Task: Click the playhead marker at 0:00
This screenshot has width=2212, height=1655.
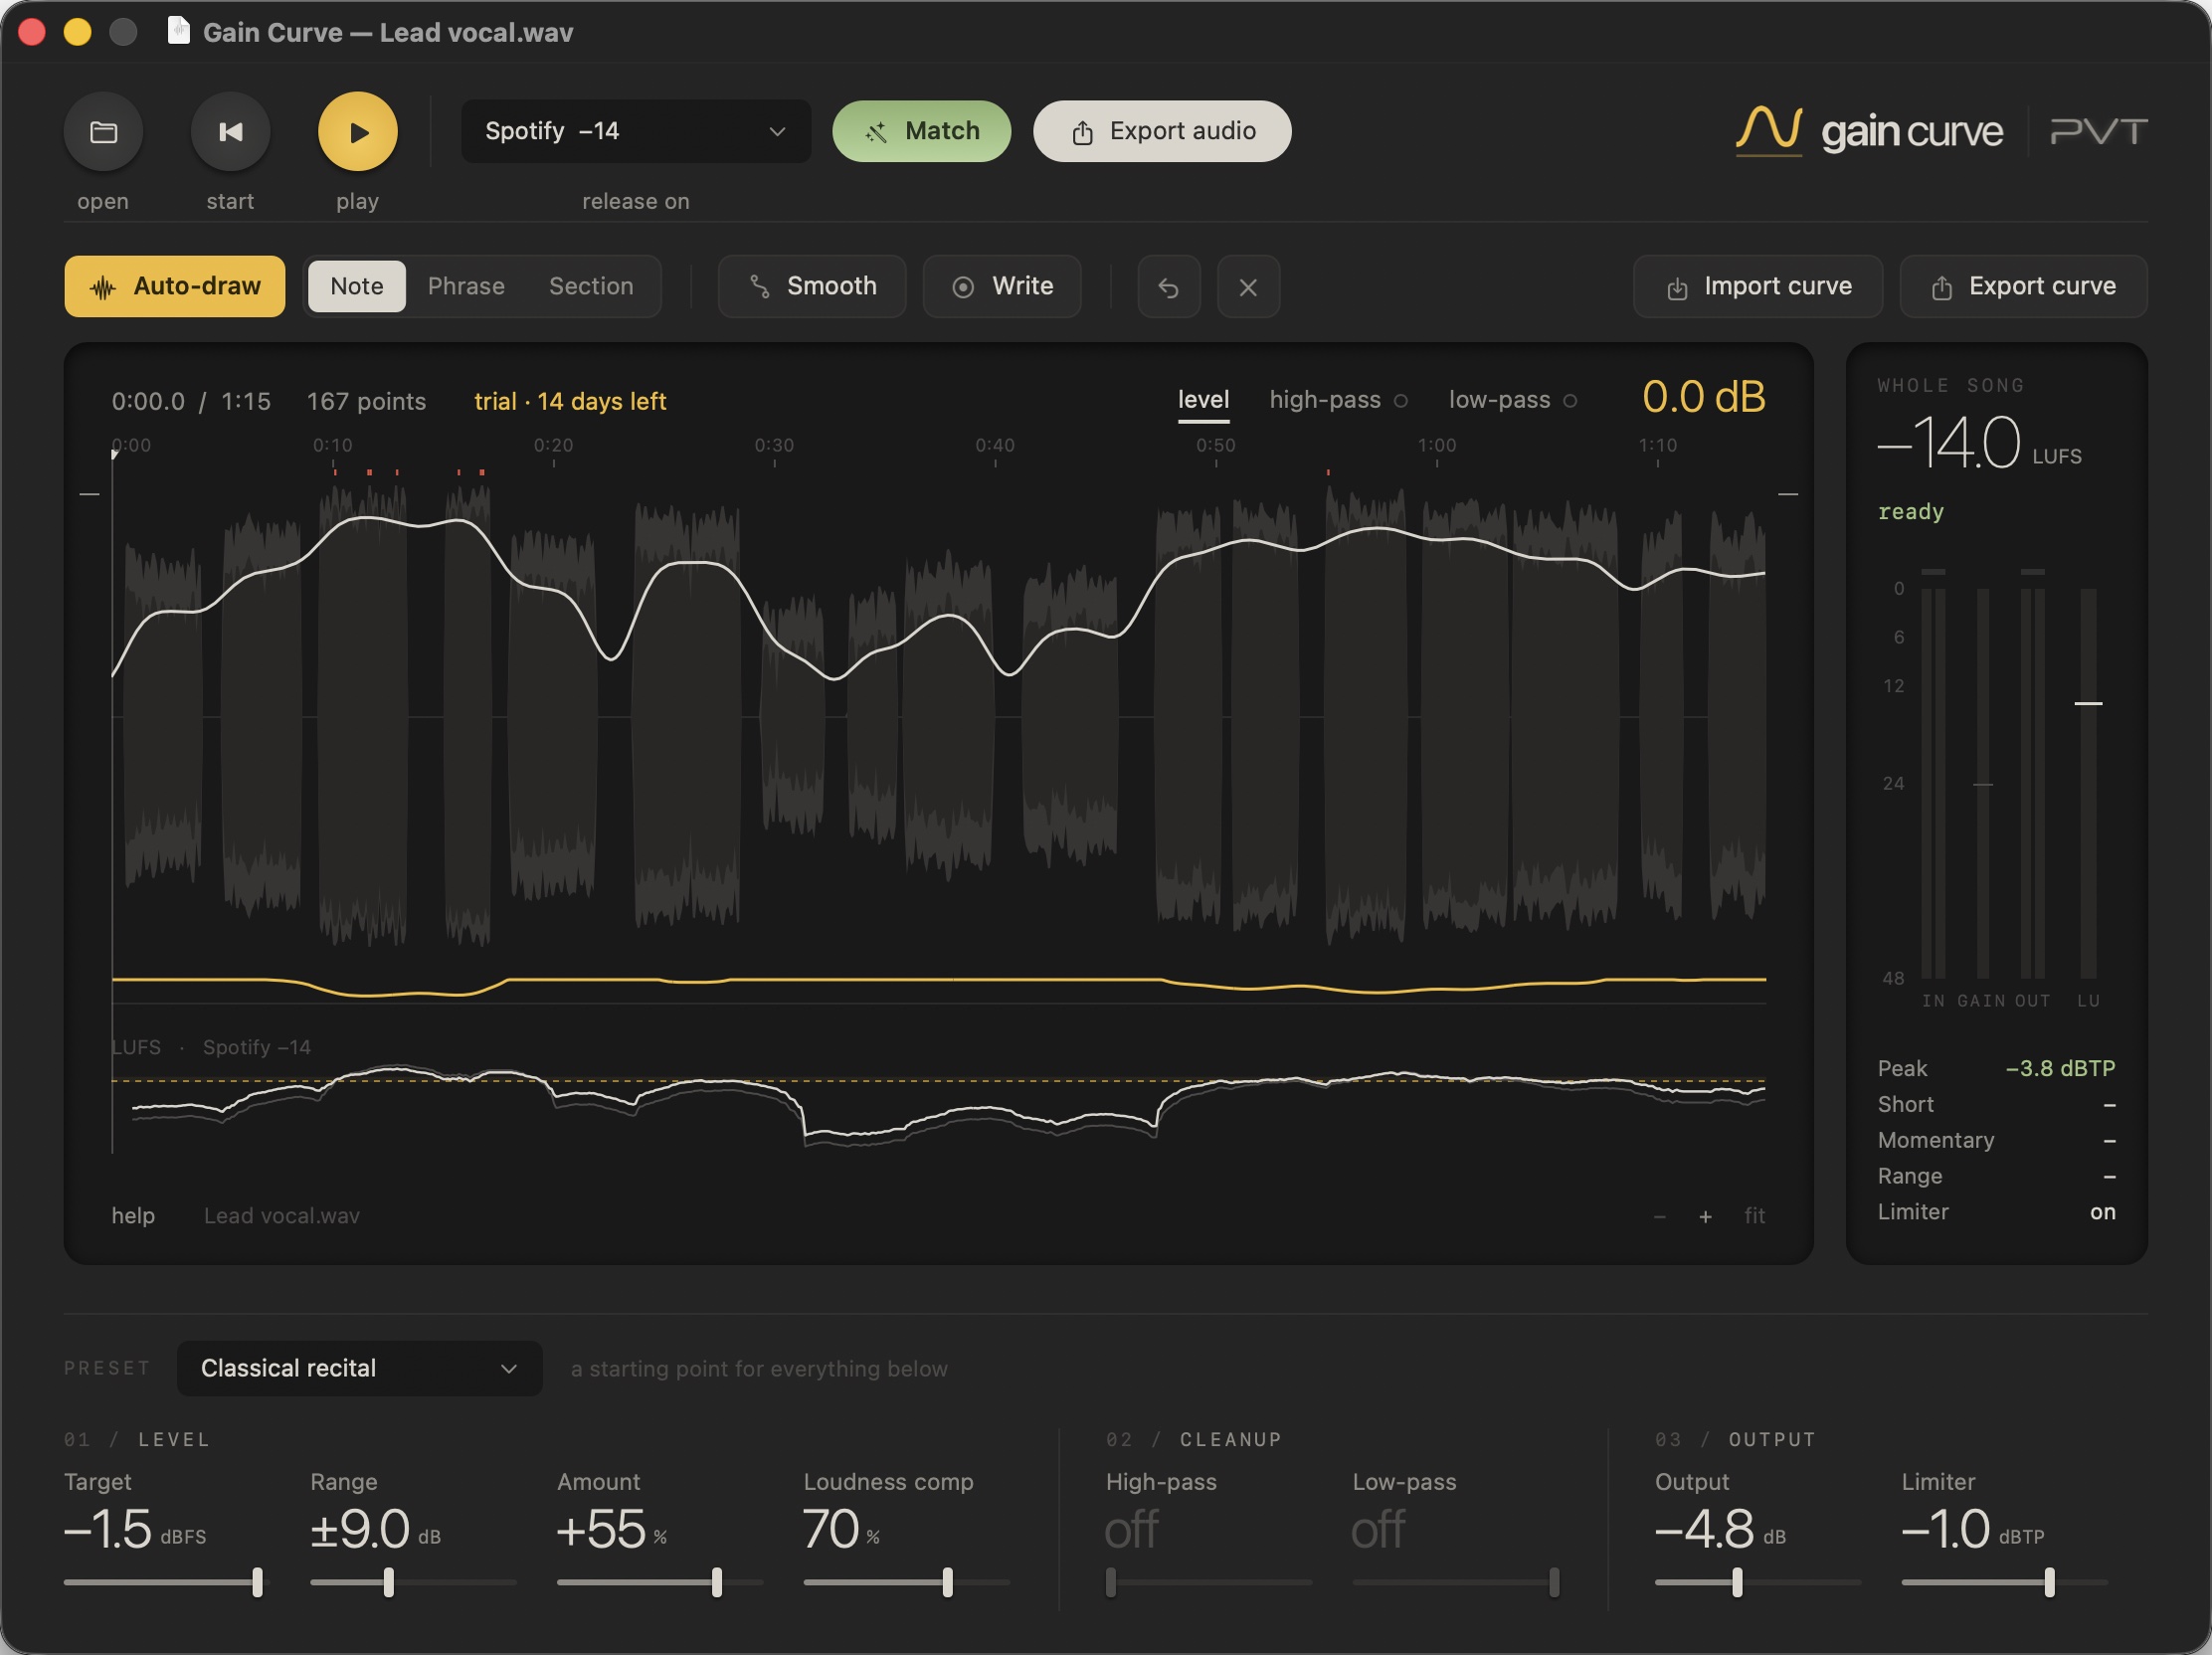Action: tap(114, 455)
